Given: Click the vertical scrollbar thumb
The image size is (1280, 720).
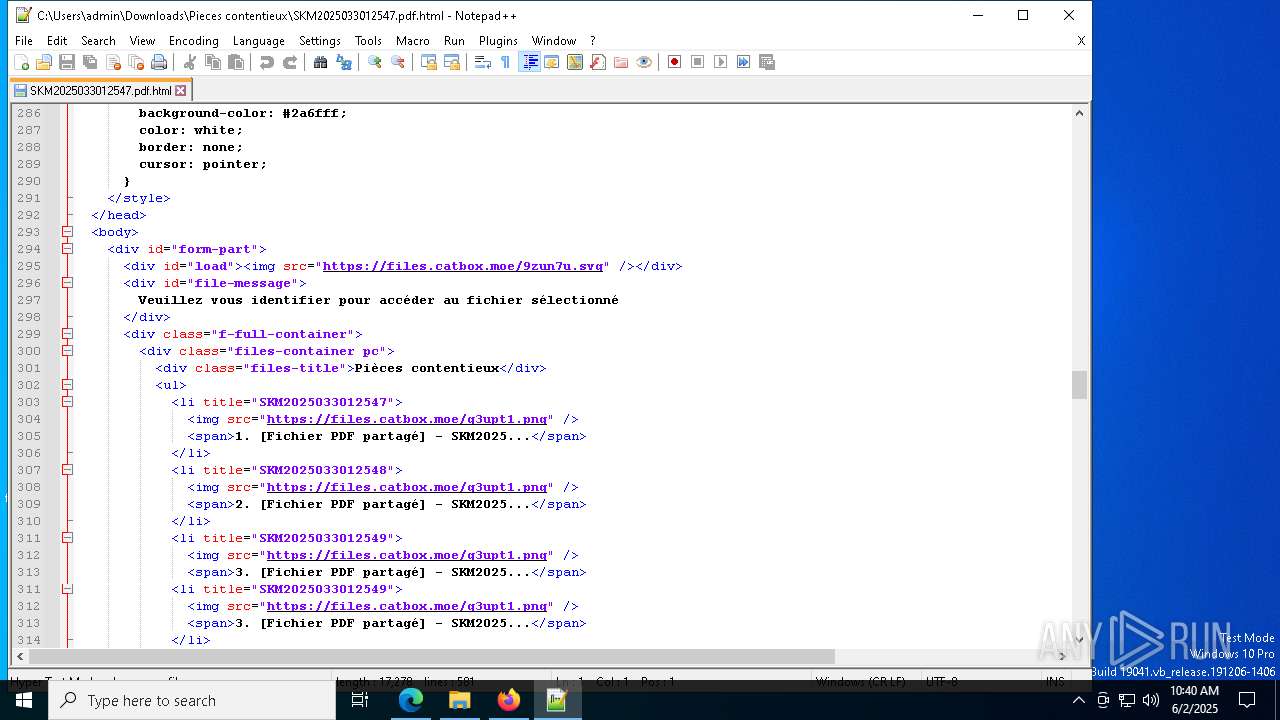Looking at the screenshot, I should (1079, 384).
